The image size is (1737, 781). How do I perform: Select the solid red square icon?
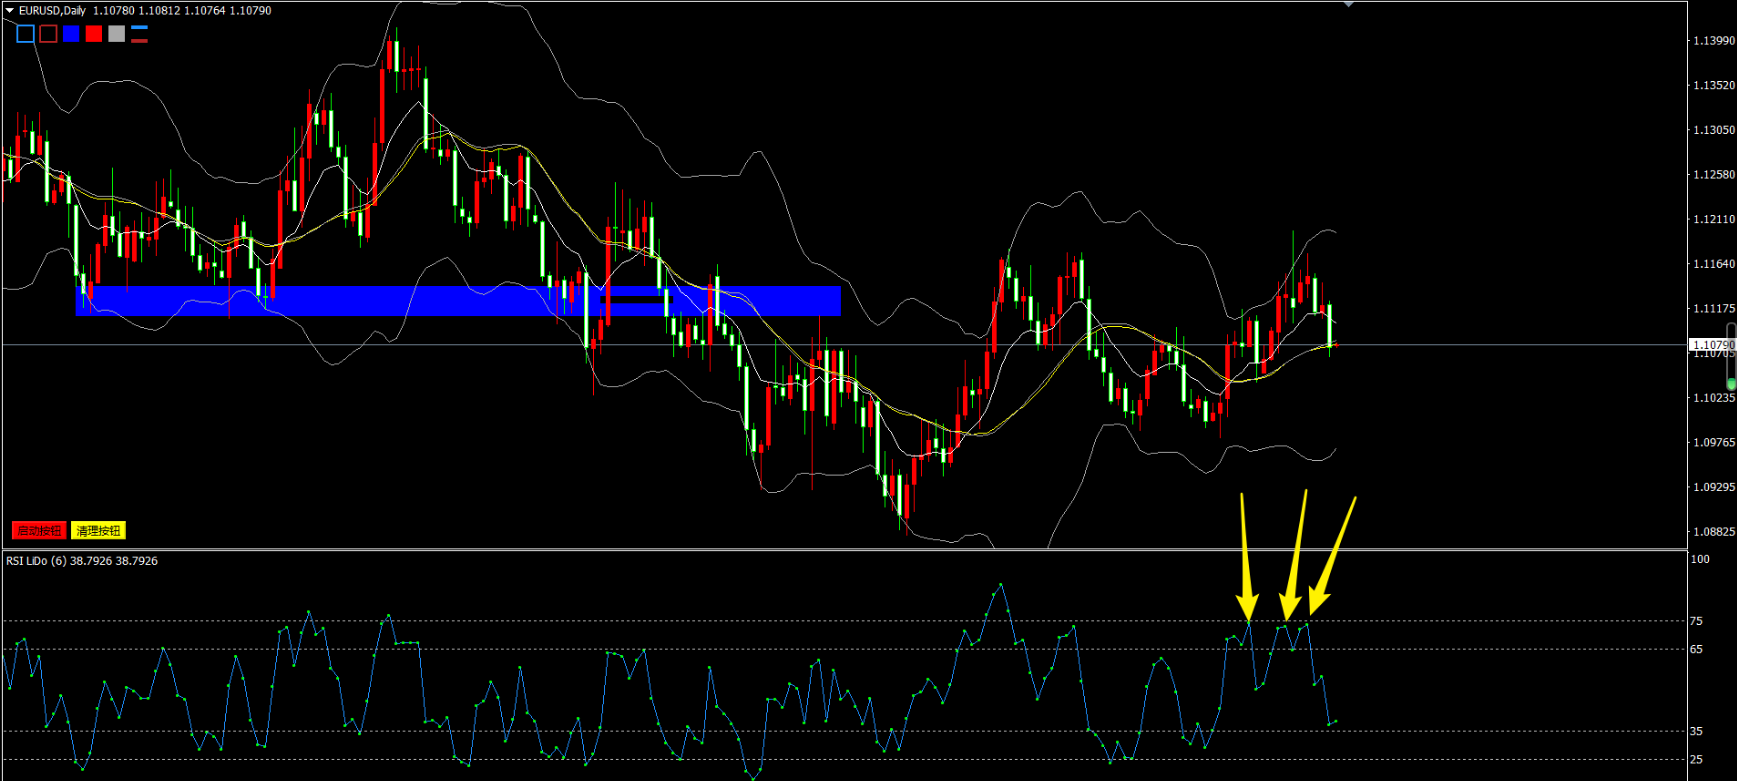94,34
